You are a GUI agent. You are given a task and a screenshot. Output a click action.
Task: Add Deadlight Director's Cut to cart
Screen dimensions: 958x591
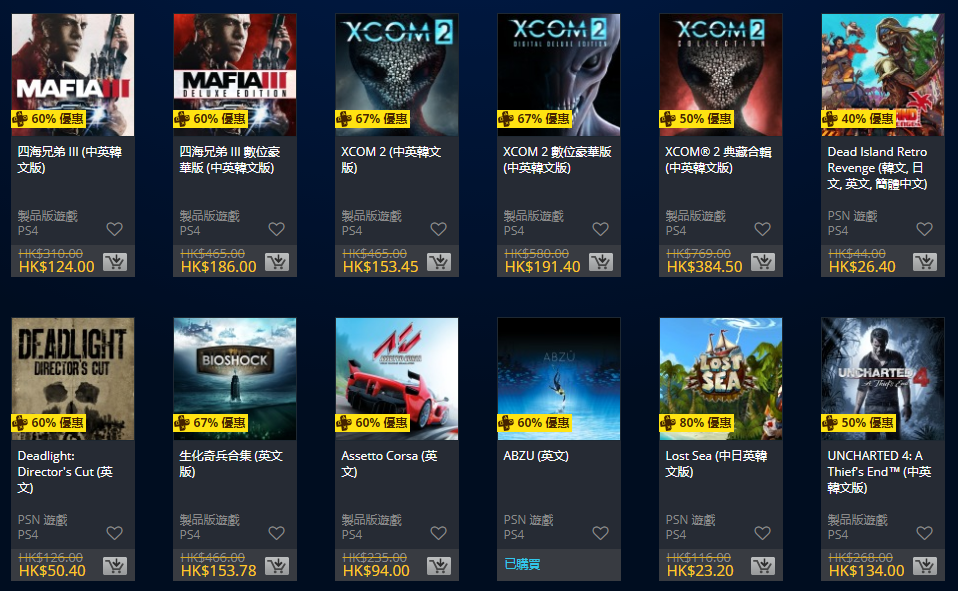coord(115,566)
